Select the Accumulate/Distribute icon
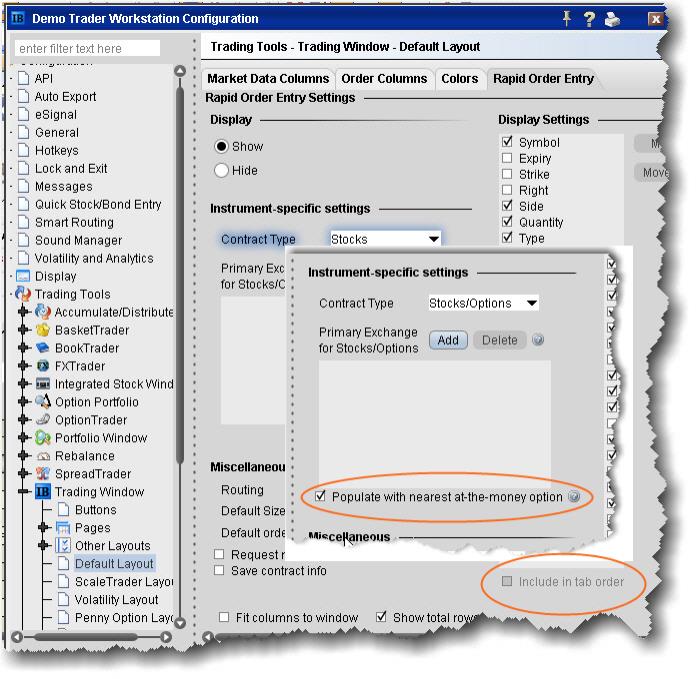 (x=43, y=312)
